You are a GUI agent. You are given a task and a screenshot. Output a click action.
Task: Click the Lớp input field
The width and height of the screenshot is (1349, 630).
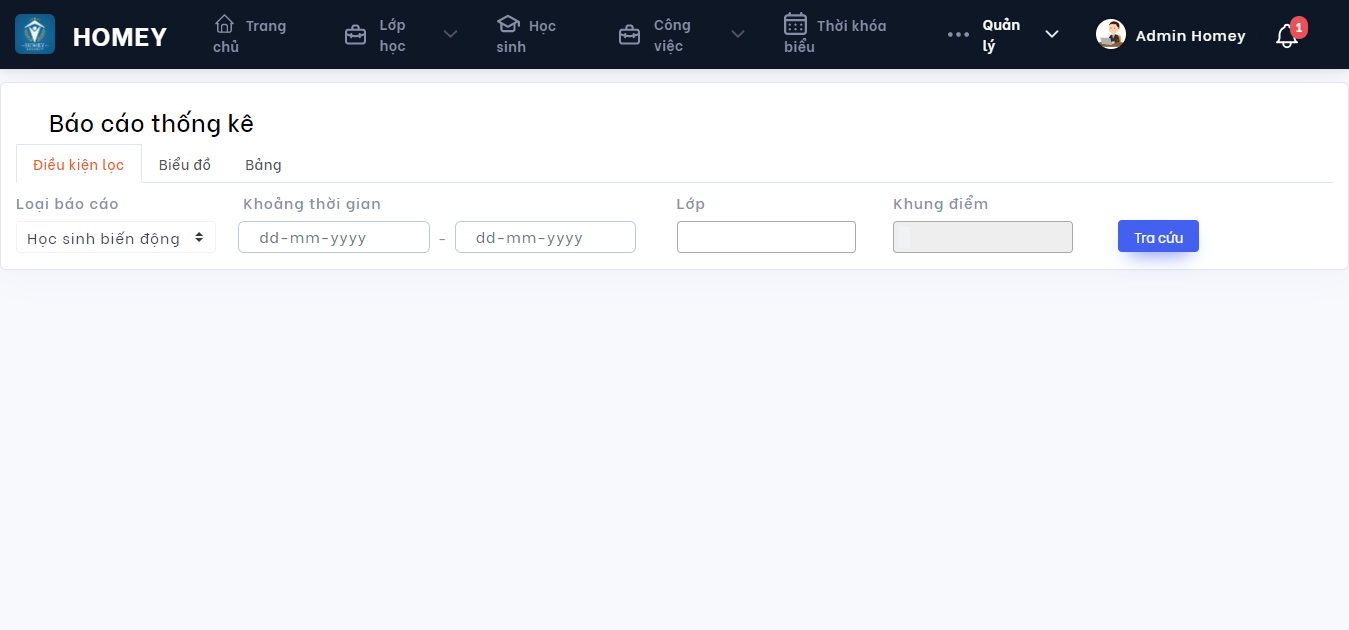click(x=766, y=238)
